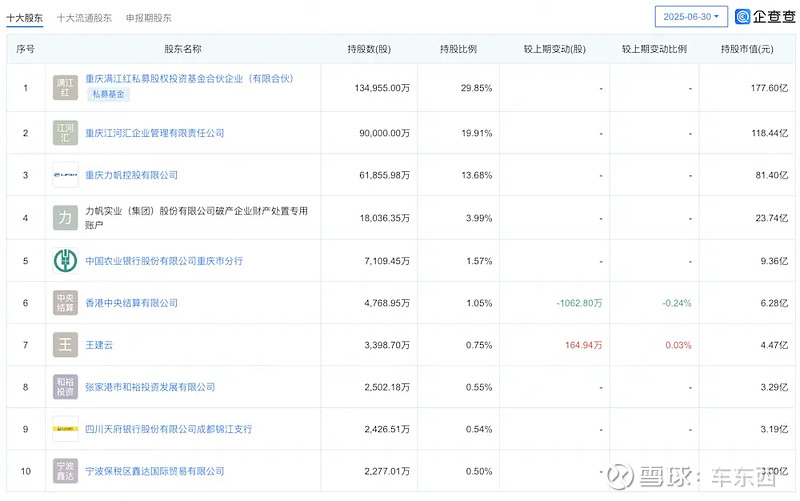Click the 持股比例 column header
The height and width of the screenshot is (501, 800).
coord(458,49)
